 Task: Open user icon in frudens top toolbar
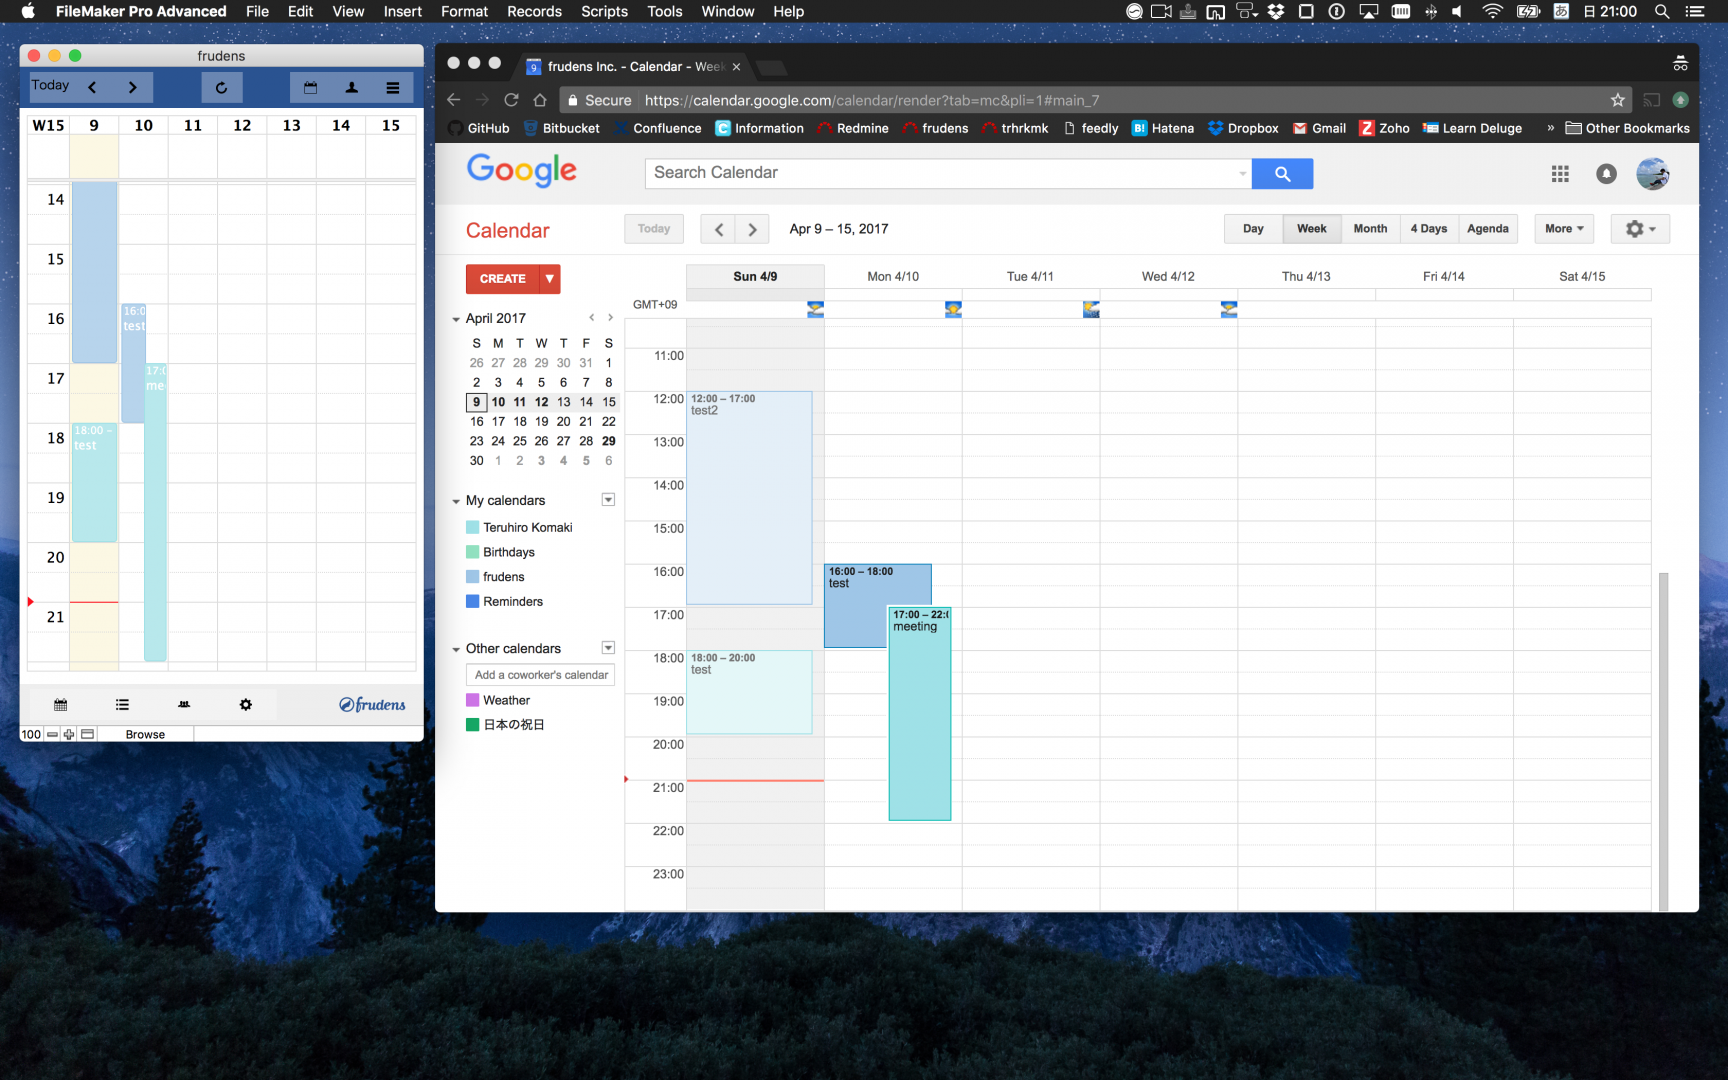click(x=352, y=88)
